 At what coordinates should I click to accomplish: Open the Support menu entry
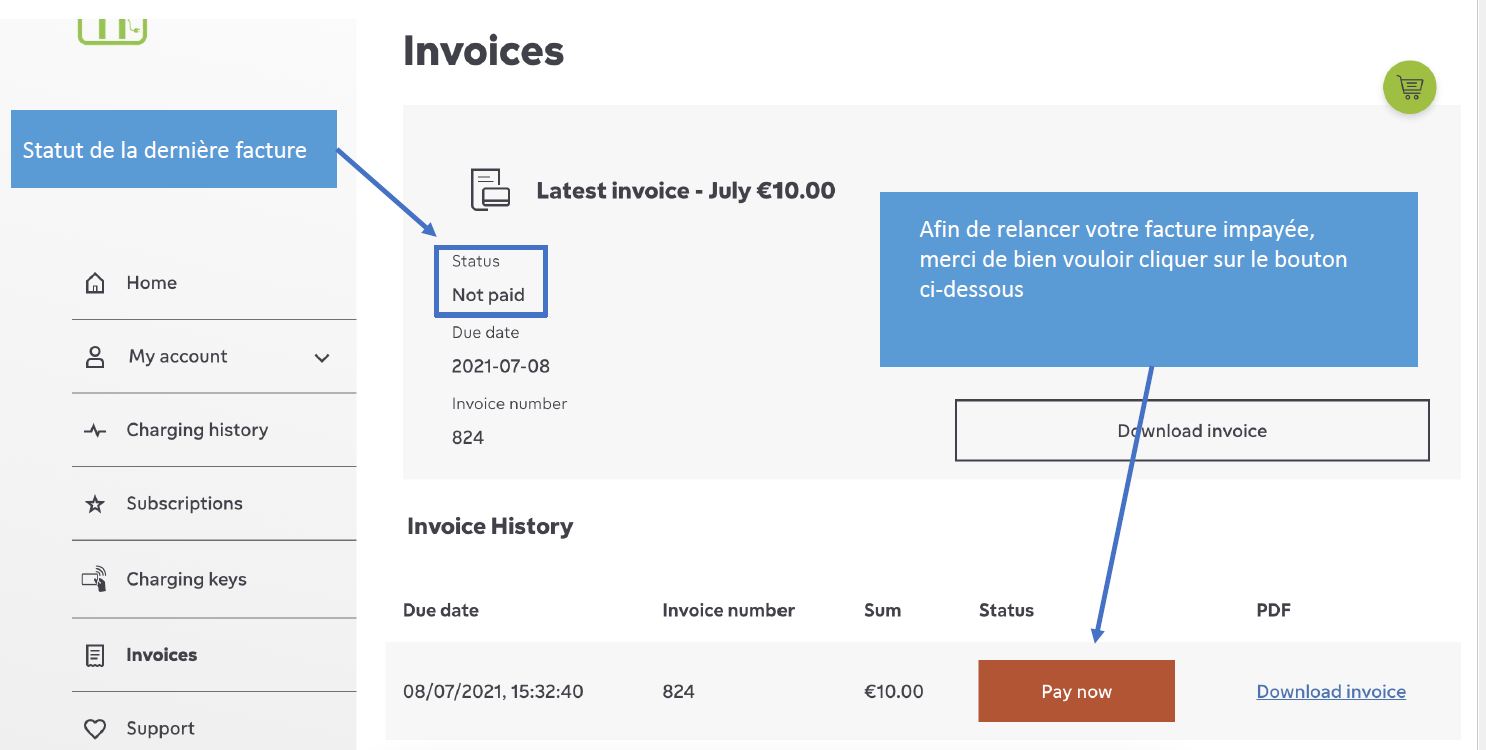tap(160, 728)
